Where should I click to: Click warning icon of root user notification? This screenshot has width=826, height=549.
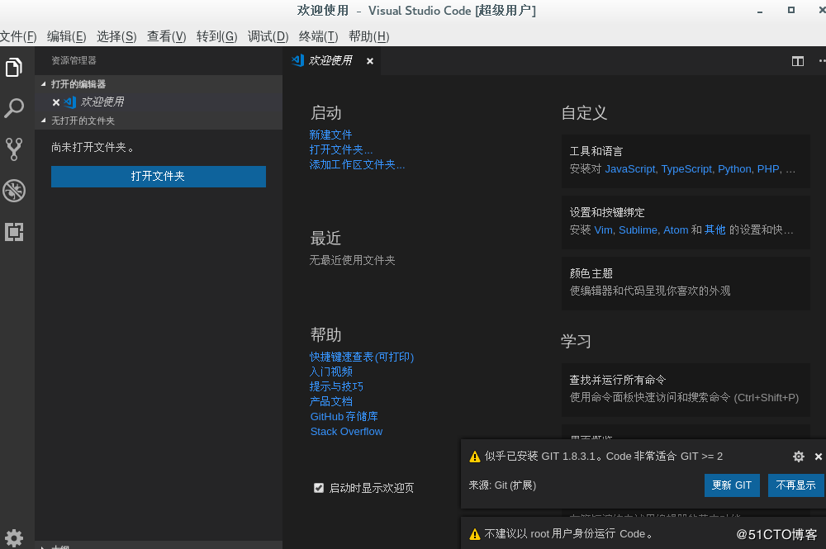click(475, 534)
